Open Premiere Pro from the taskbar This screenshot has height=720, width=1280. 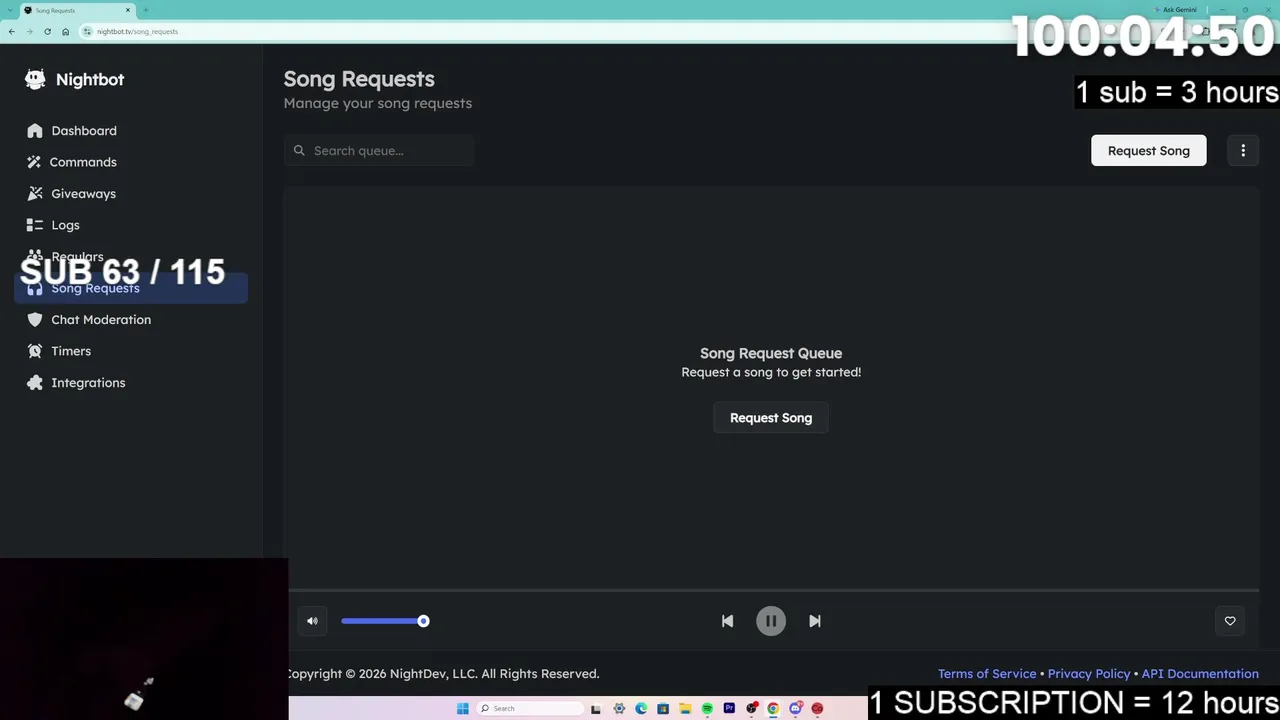729,709
